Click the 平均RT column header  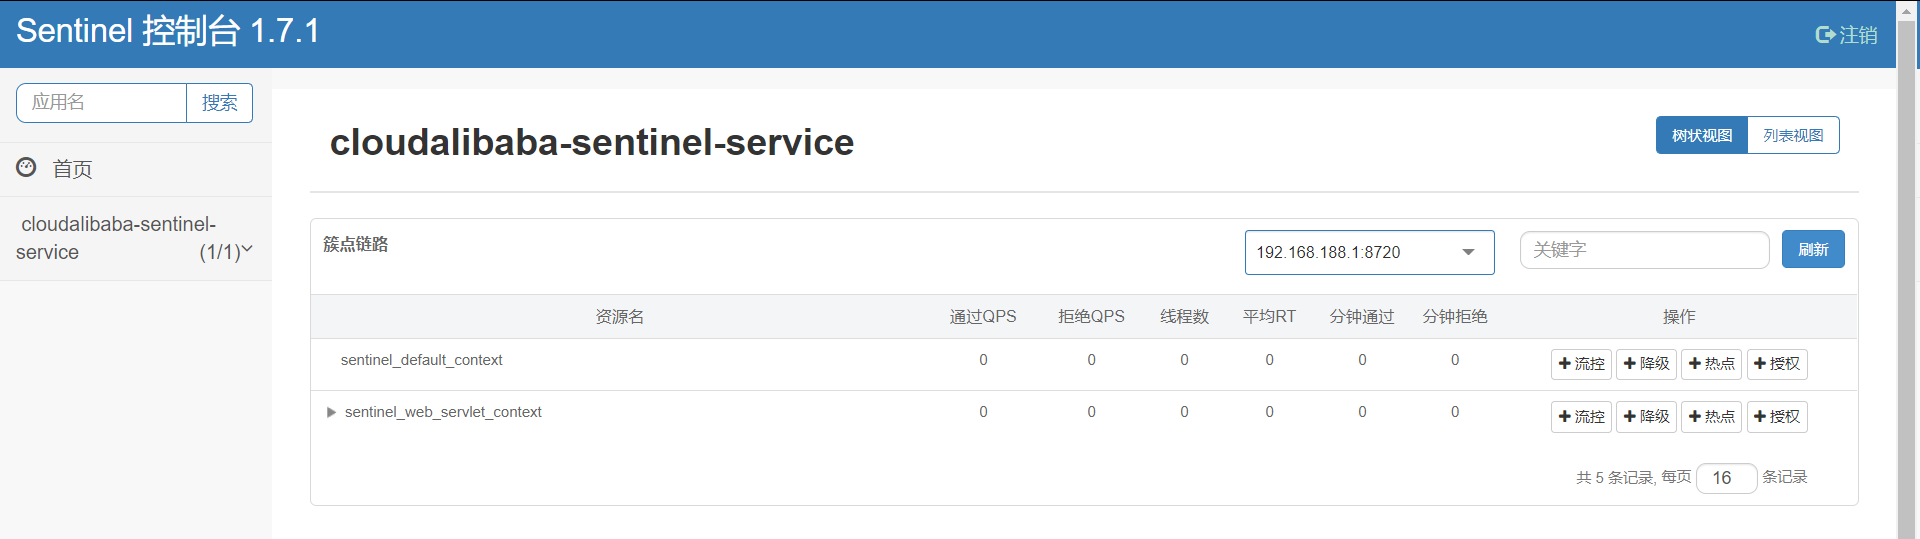(x=1269, y=317)
